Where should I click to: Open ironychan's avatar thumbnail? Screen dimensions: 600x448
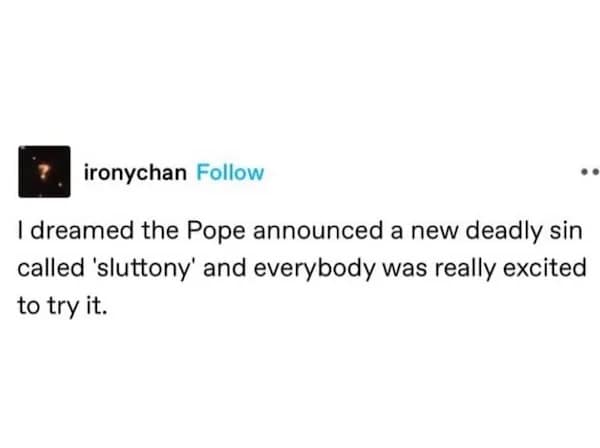click(x=42, y=172)
